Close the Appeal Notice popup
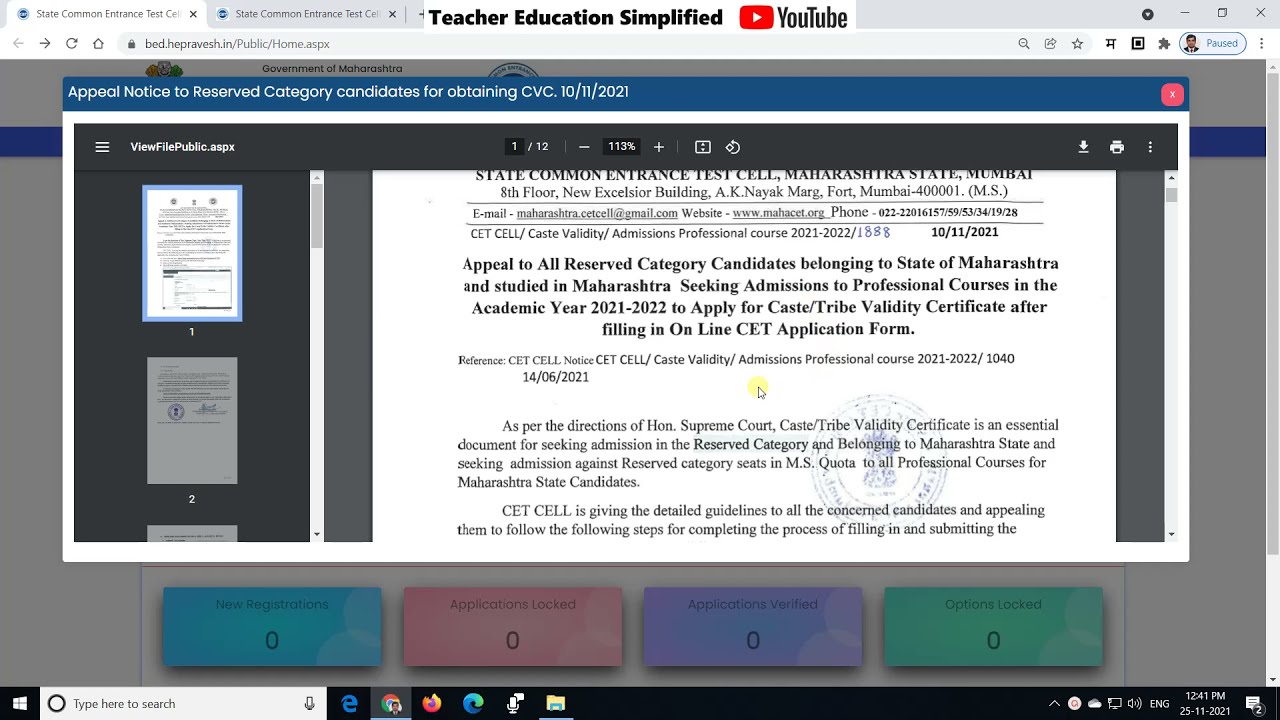The height and width of the screenshot is (720, 1280). 1172,94
